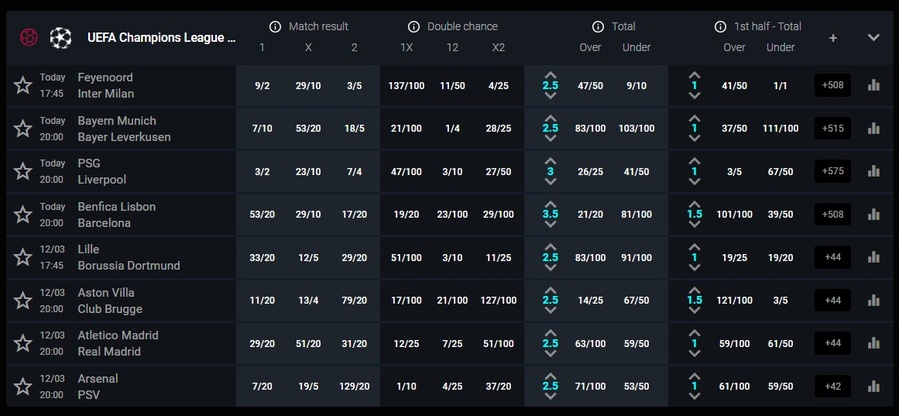Select Liverpool win odds 7/4
The height and width of the screenshot is (416, 899).
[354, 171]
